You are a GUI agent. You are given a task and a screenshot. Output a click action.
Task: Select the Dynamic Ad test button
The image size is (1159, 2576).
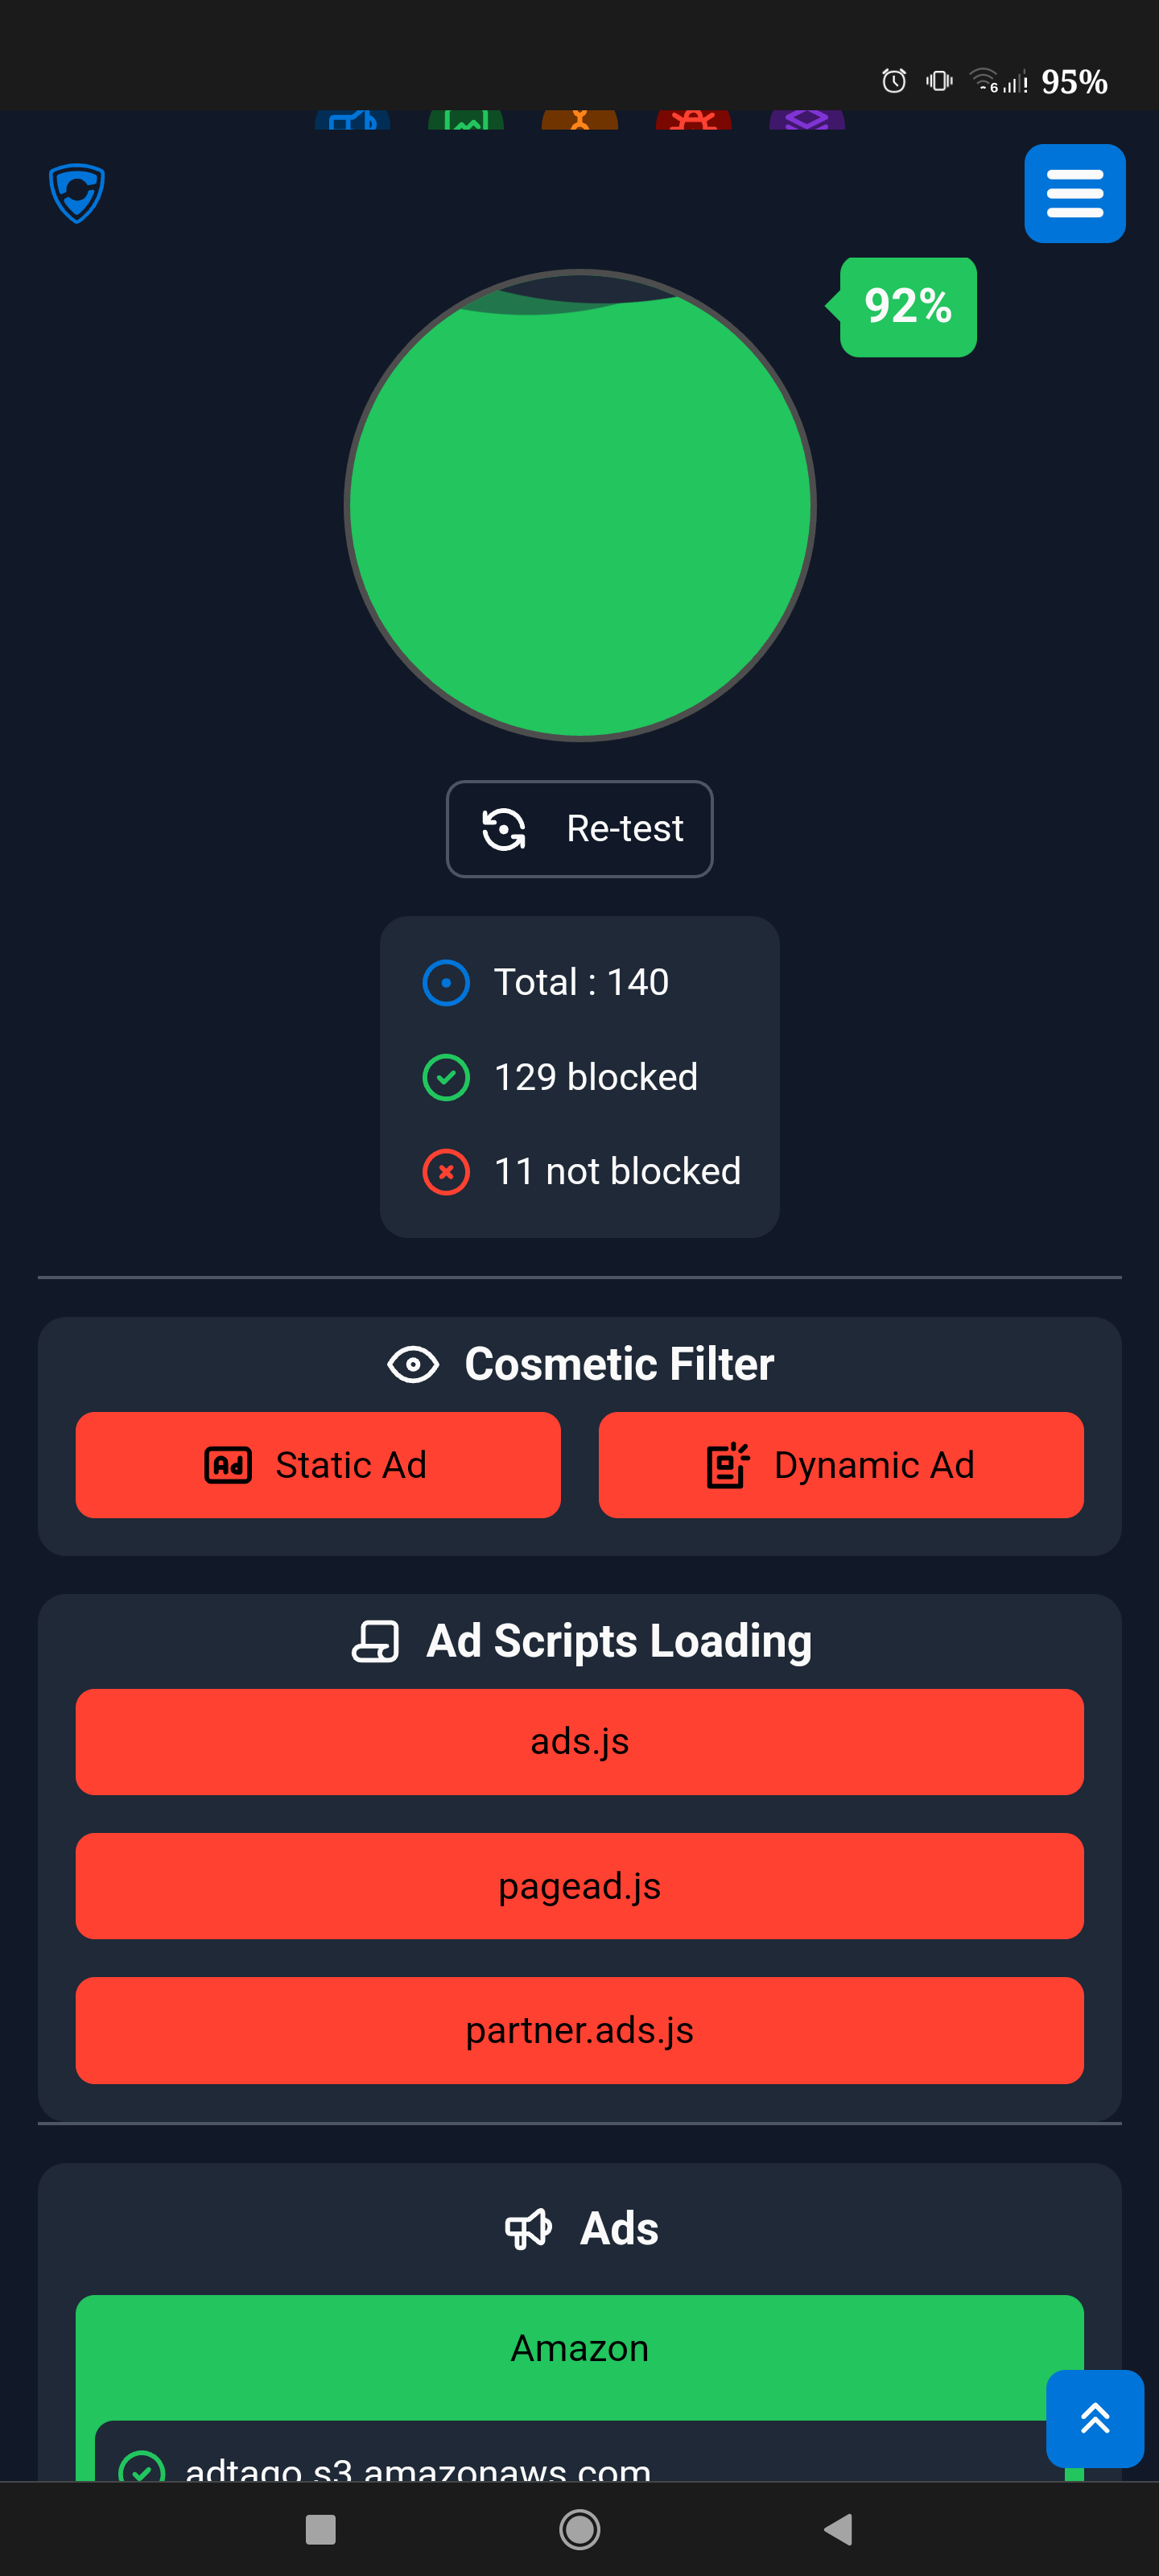coord(841,1465)
